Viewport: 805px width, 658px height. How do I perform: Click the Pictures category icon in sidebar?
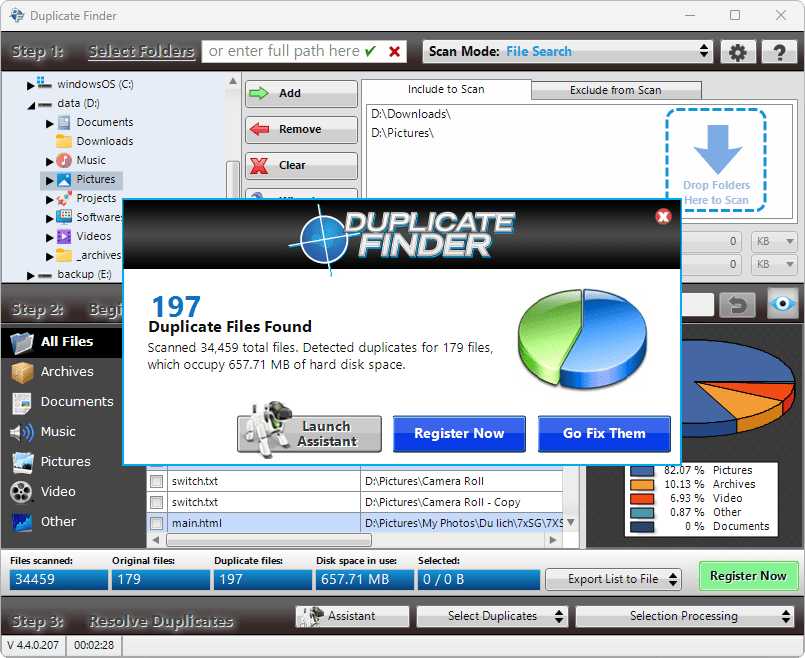pyautogui.click(x=22, y=462)
